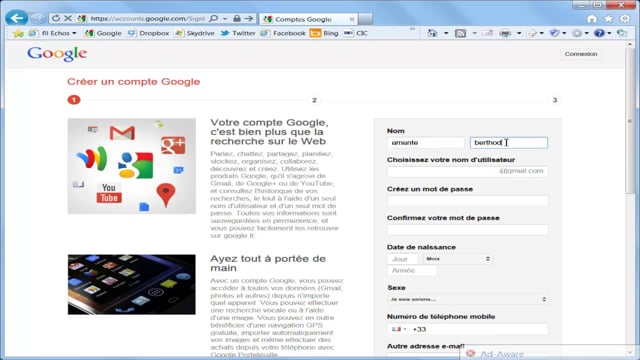Click the Confirmez votre mot de passe field
Viewport: 640px width, 360px height.
point(467,229)
